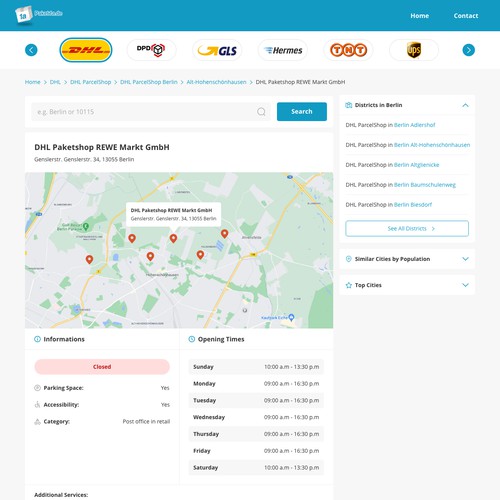Click the REWE Markt map tooltip
This screenshot has height=500, width=500.
click(x=173, y=214)
